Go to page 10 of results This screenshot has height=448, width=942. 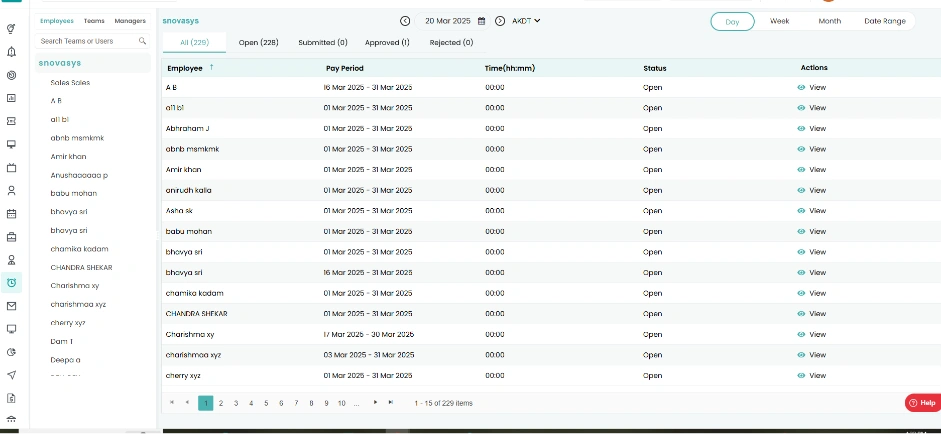tap(341, 404)
